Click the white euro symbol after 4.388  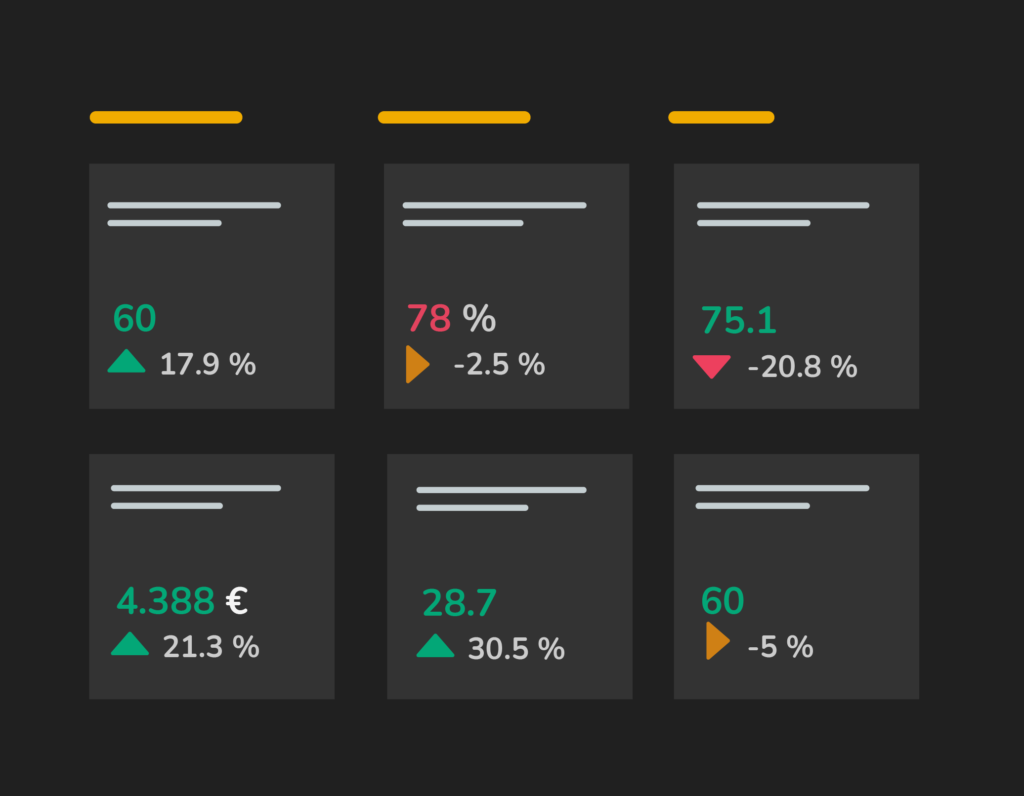(x=237, y=601)
